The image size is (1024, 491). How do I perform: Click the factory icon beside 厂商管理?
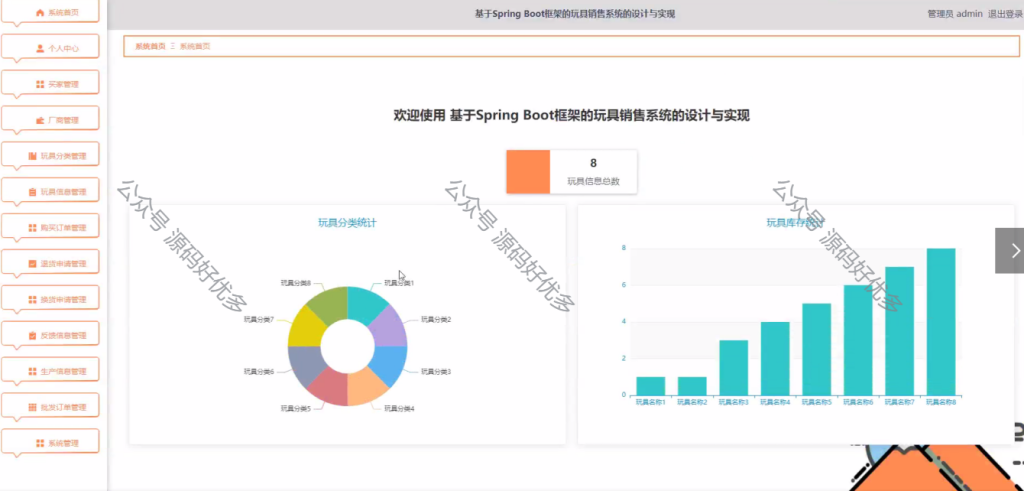40,120
